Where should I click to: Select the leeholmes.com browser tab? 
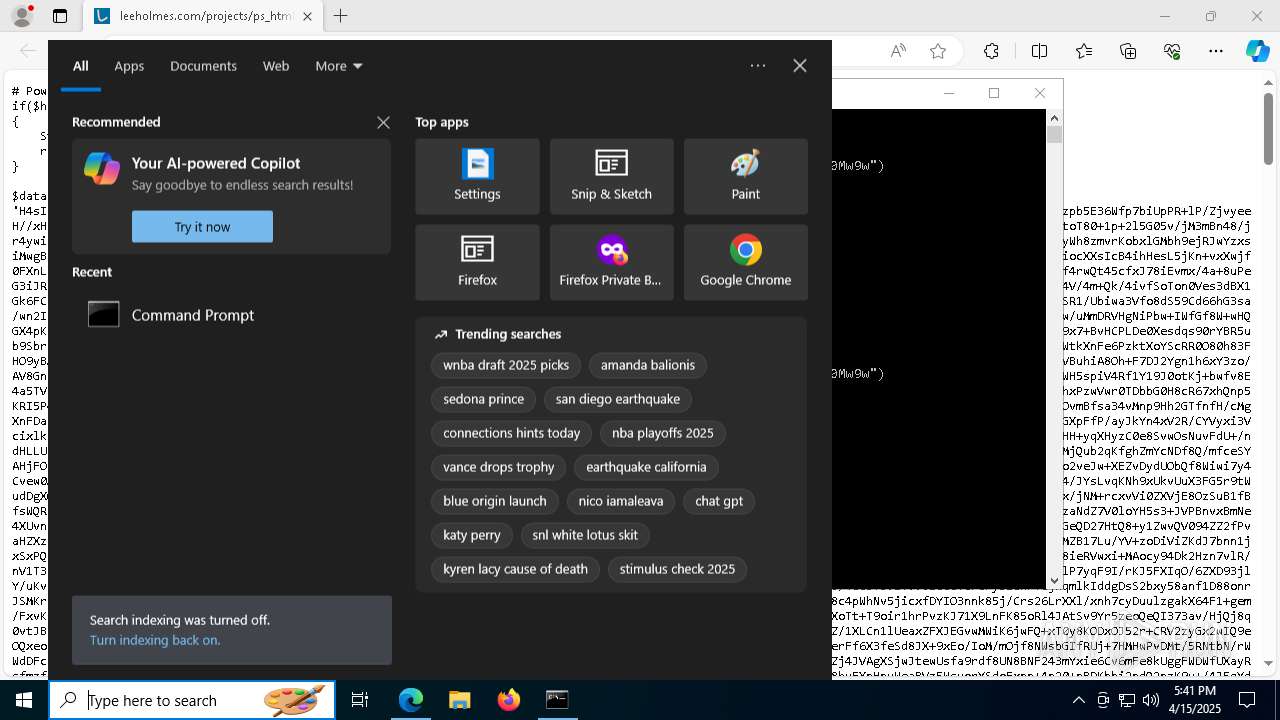(203, 16)
